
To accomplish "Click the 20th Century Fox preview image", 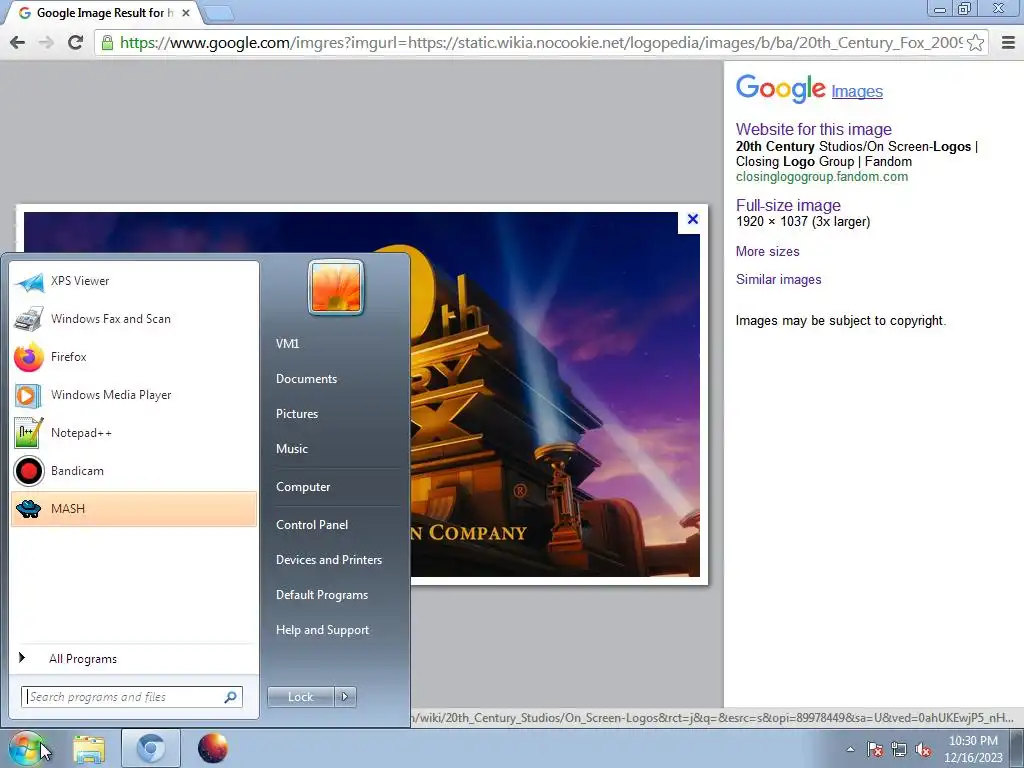I will tap(555, 394).
